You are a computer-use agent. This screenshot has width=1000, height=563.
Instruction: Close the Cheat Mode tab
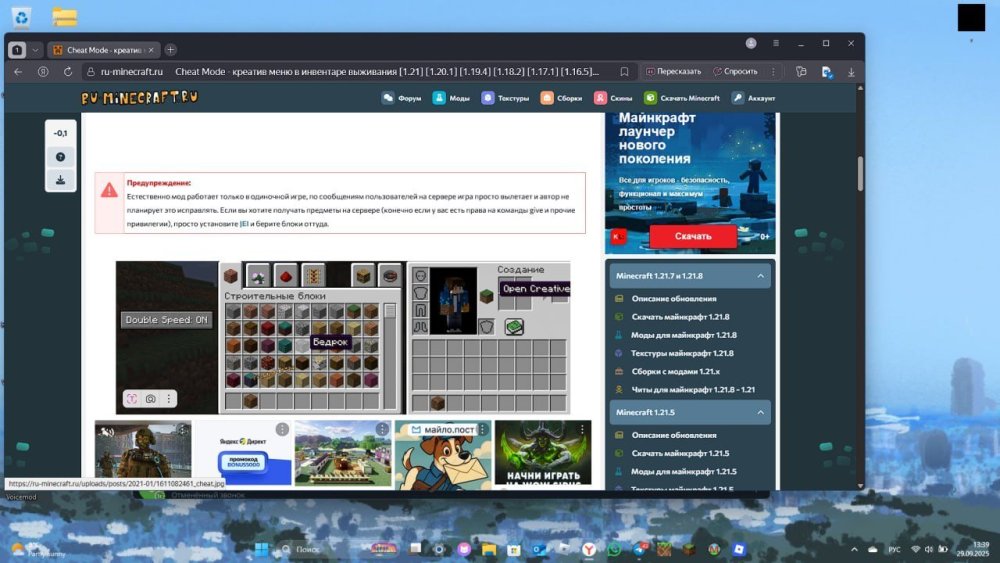click(151, 50)
